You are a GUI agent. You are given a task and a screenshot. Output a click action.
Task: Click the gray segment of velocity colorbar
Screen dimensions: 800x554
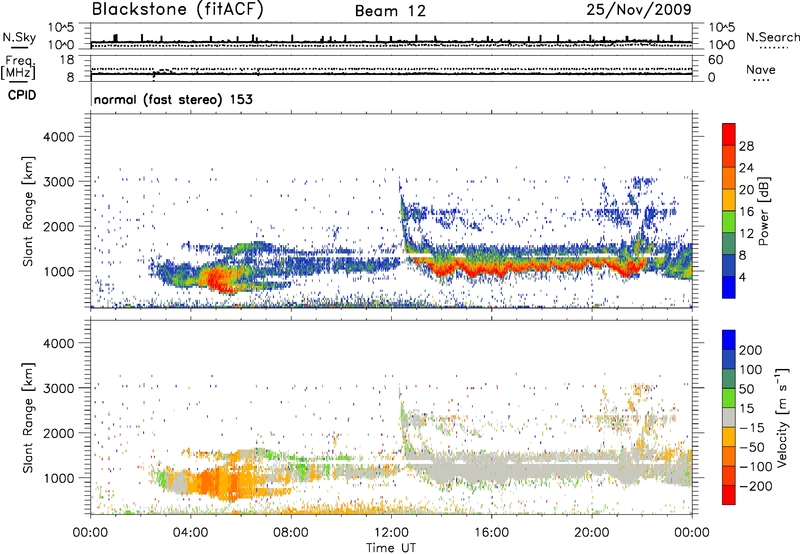[729, 417]
